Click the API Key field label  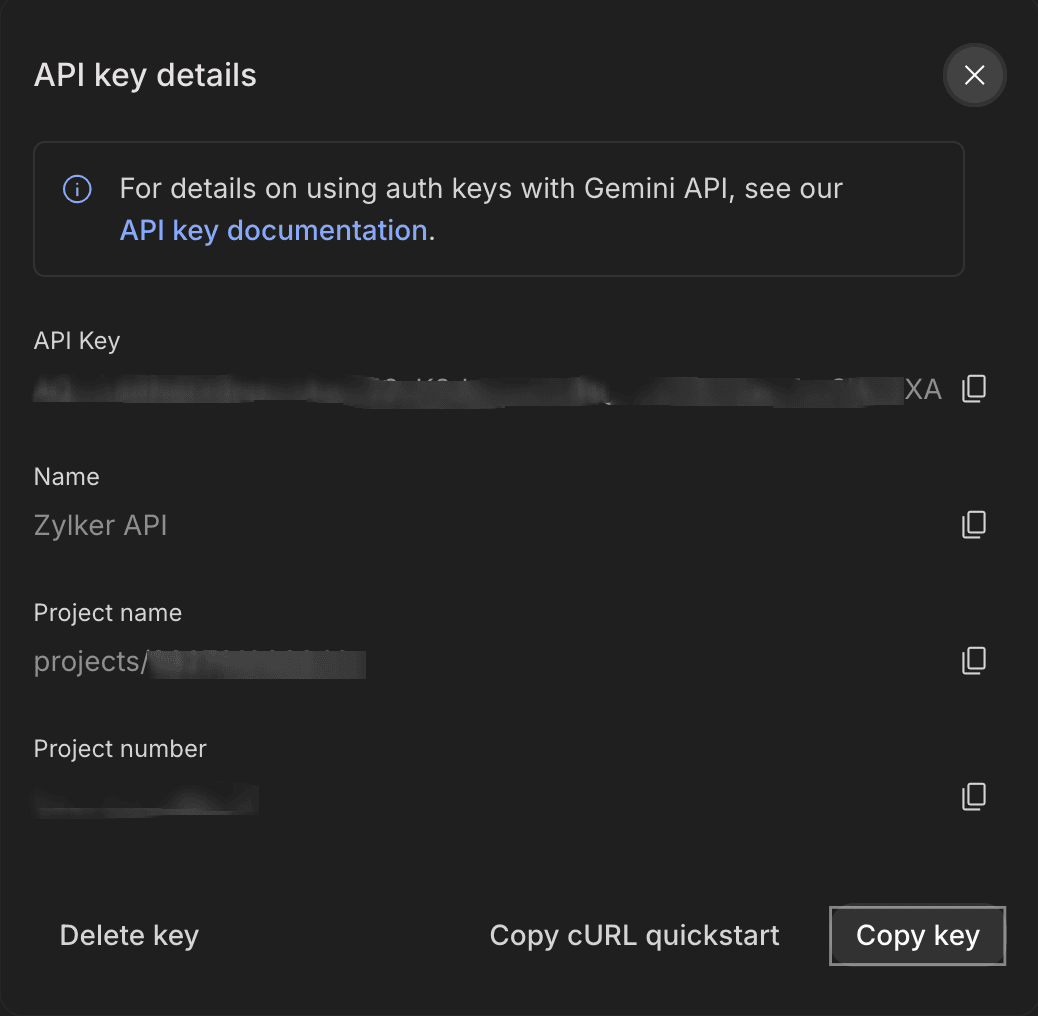[77, 340]
